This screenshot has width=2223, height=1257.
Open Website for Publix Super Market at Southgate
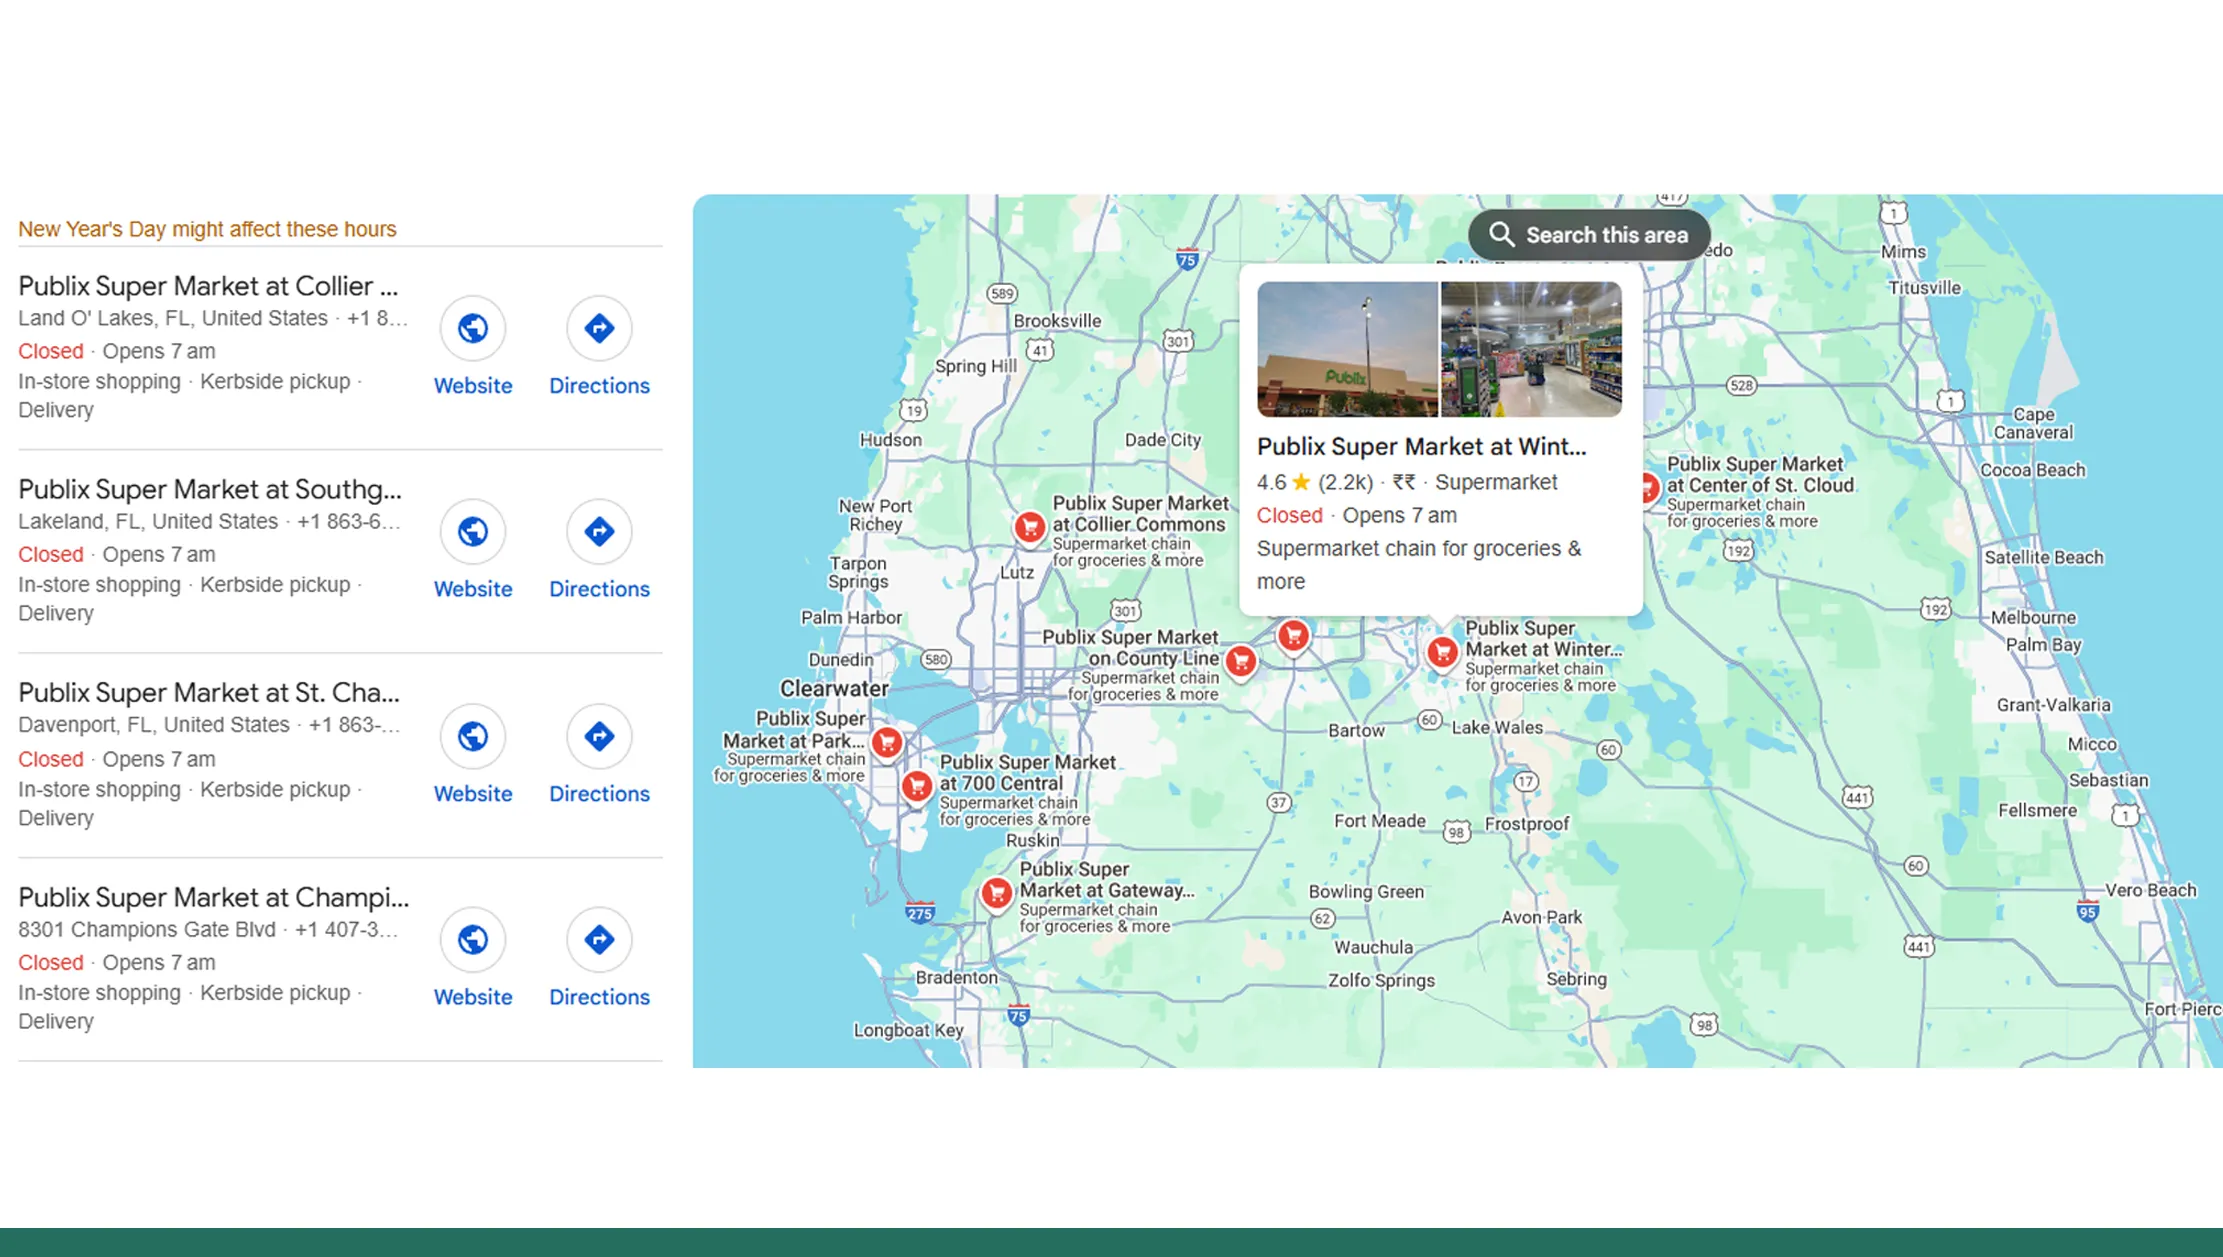pyautogui.click(x=472, y=532)
